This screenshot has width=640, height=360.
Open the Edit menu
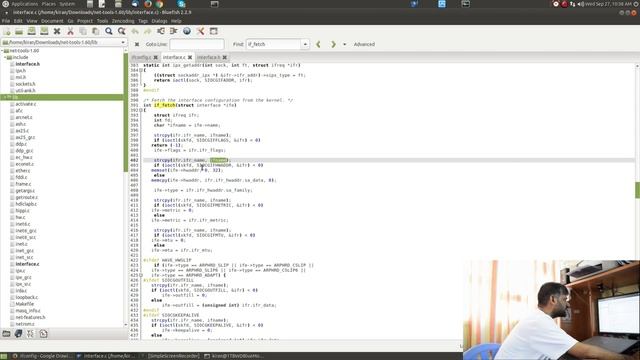click(18, 21)
